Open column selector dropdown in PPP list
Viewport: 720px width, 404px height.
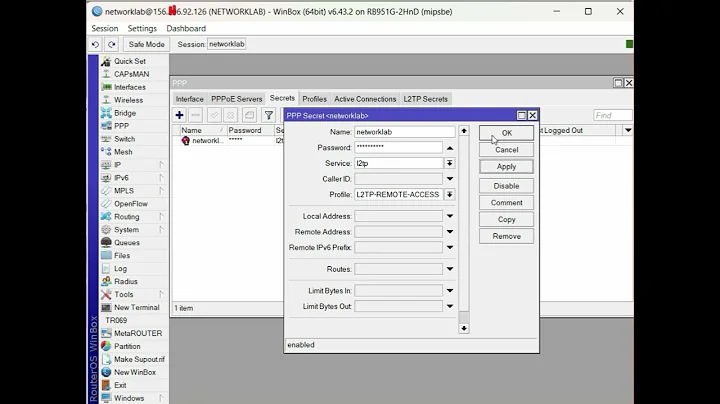(x=628, y=130)
